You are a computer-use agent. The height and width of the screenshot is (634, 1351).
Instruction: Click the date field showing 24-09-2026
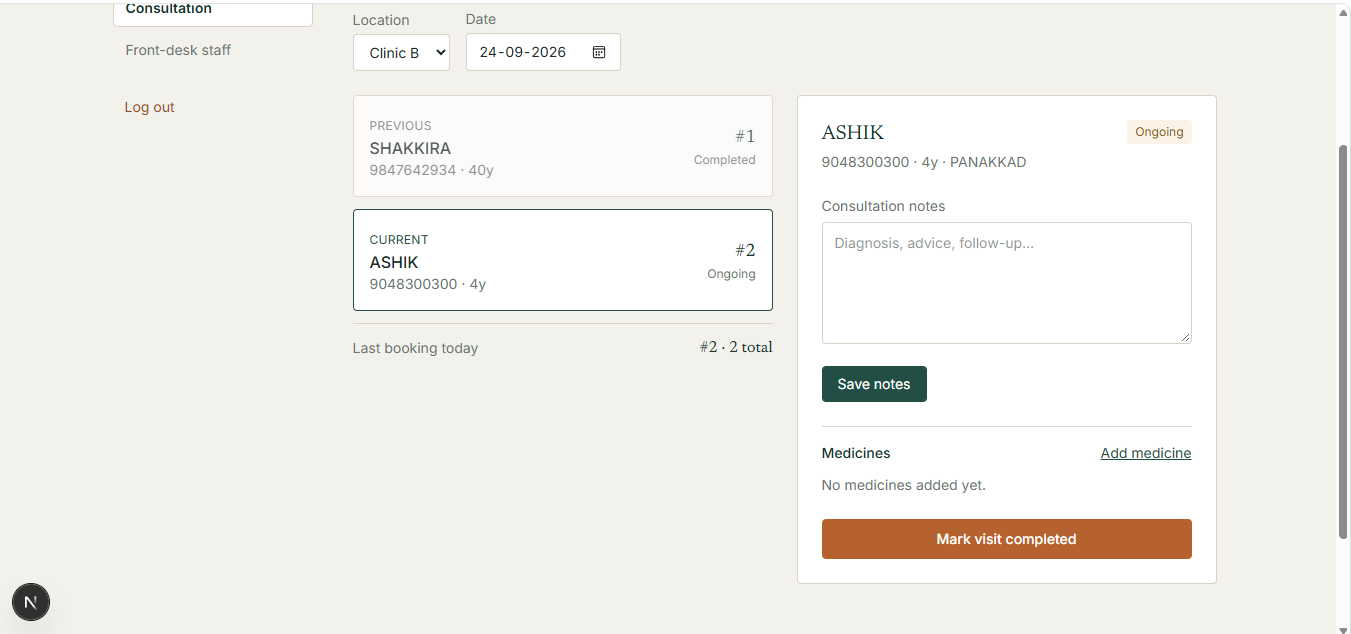(543, 52)
